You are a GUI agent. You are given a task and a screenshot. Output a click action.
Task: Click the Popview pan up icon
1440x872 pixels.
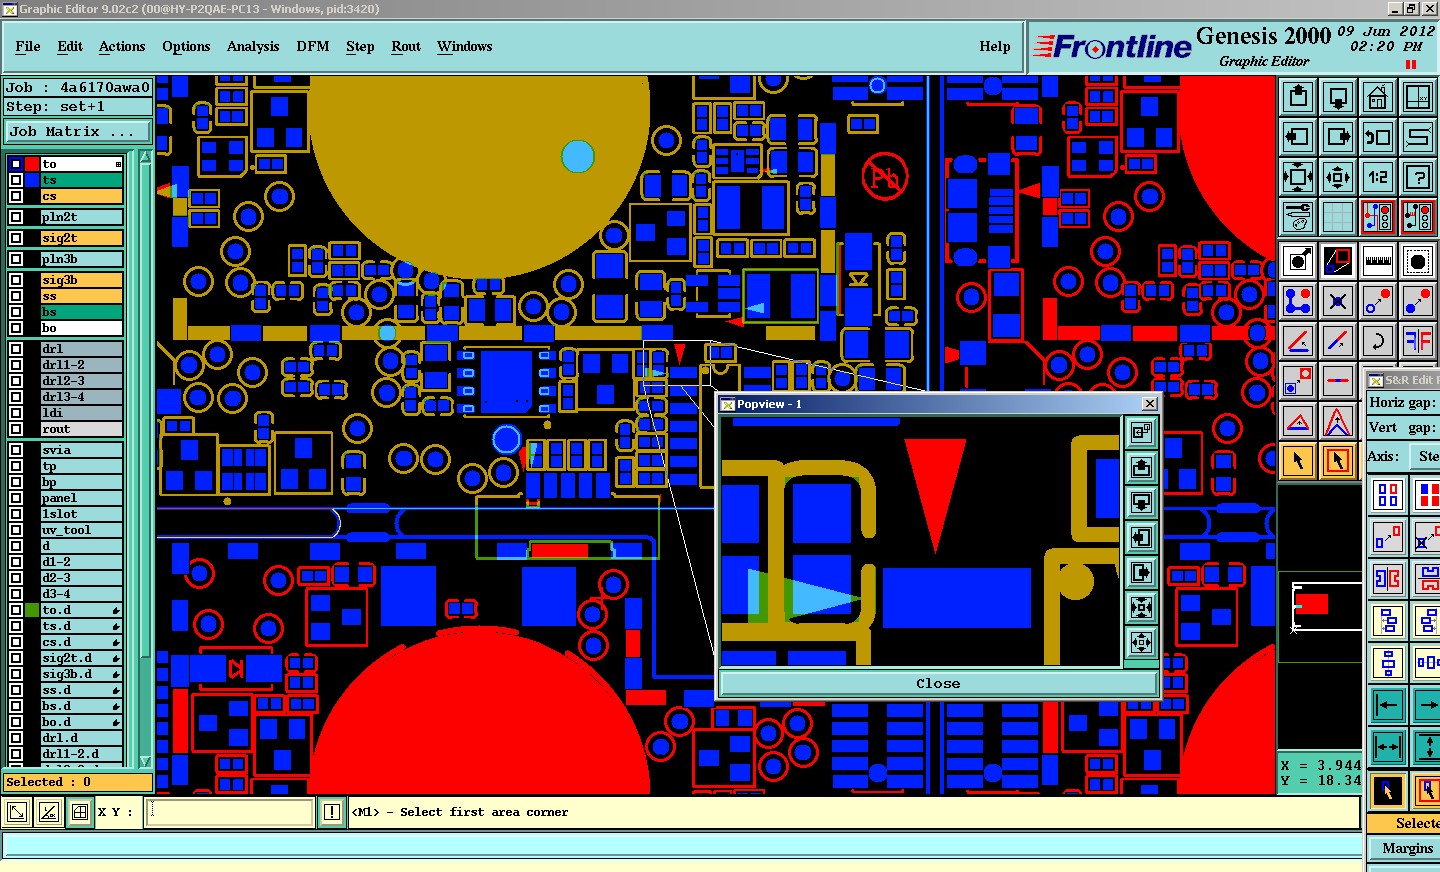coord(1141,467)
